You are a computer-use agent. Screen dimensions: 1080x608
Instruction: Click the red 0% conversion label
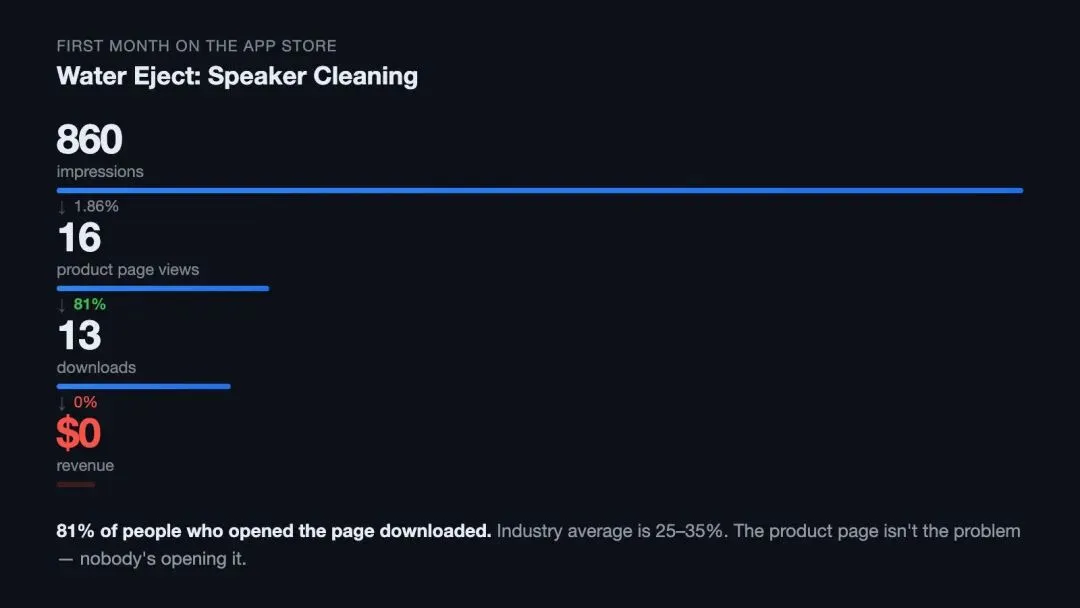pos(85,402)
